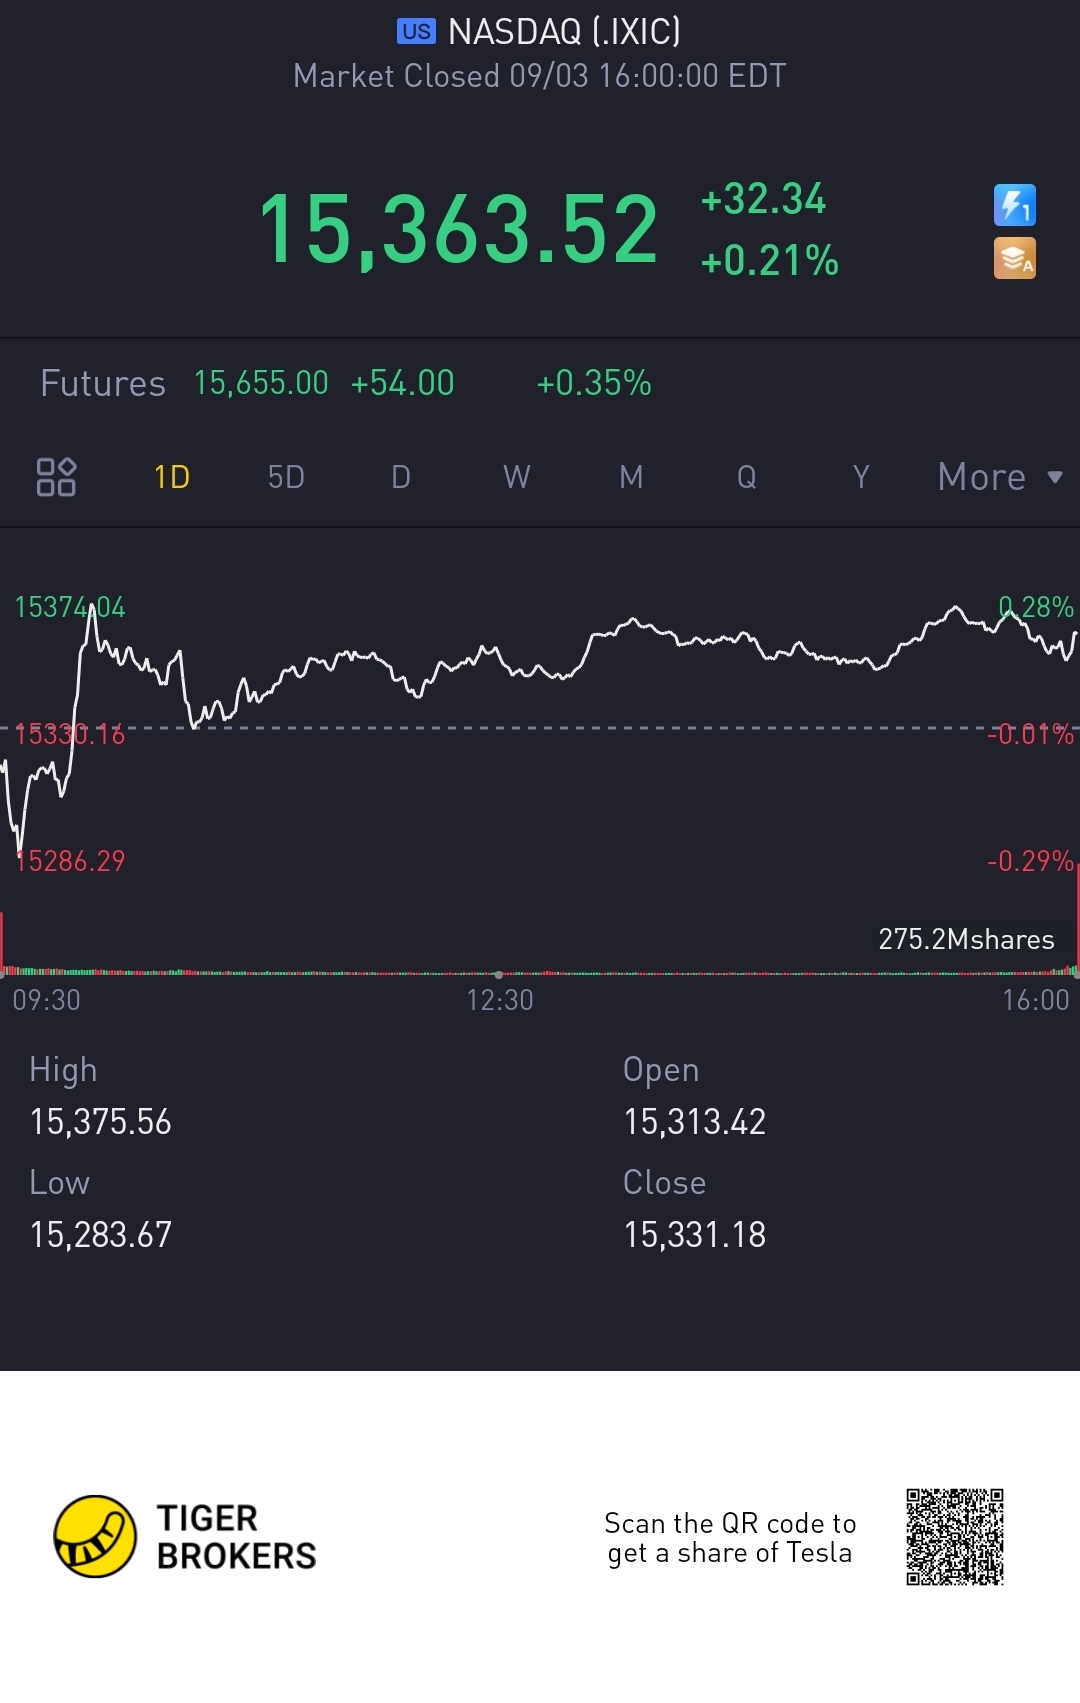
Task: Switch to the 1D chart tab
Action: pos(172,477)
